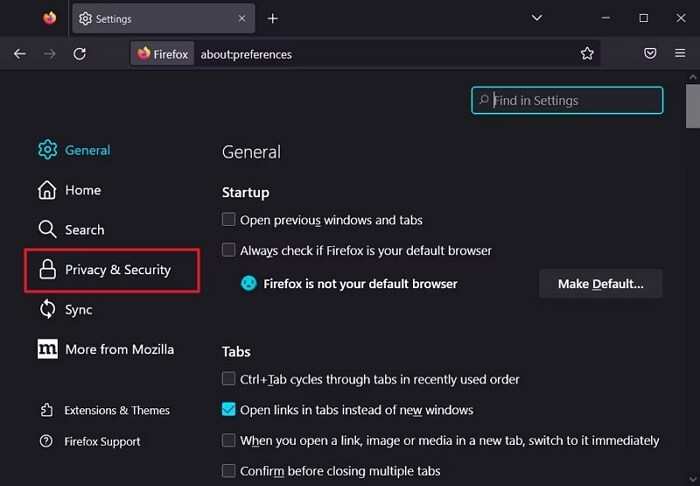Open the list all tabs dropdown arrow
The height and width of the screenshot is (486, 700).
click(x=537, y=18)
